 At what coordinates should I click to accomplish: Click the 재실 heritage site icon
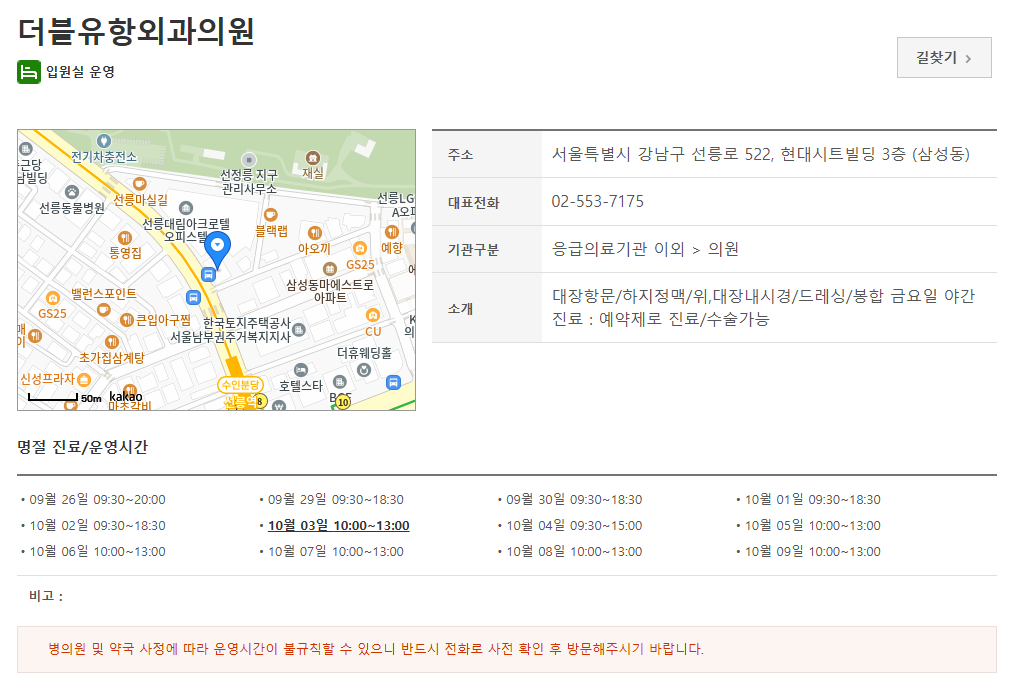click(312, 158)
